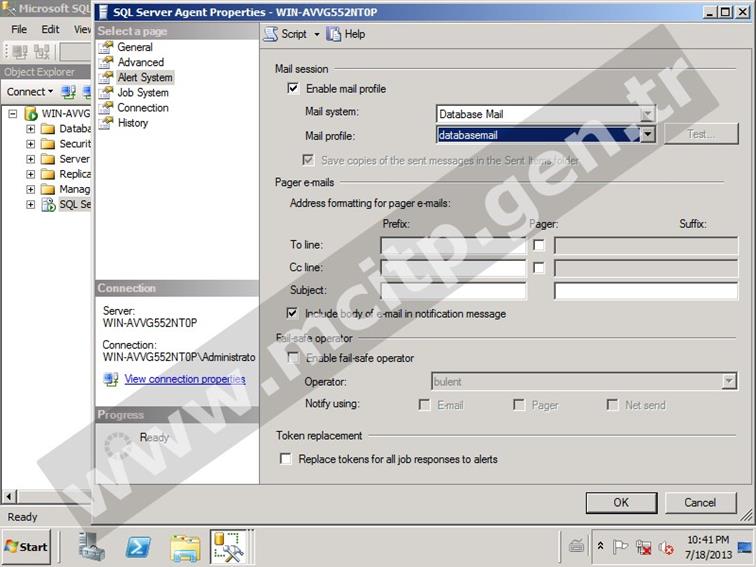Click the To line Prefix input field

point(453,245)
